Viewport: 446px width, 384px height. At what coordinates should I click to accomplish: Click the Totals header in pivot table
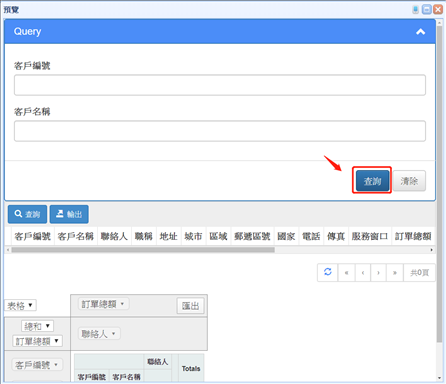(191, 368)
